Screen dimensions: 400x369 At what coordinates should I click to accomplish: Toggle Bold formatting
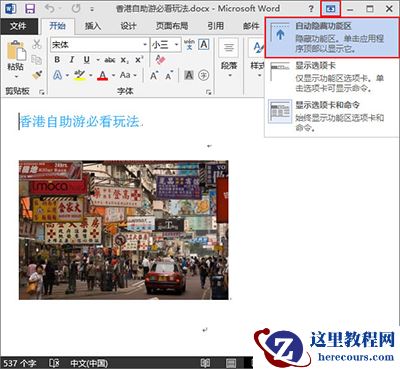pyautogui.click(x=57, y=60)
